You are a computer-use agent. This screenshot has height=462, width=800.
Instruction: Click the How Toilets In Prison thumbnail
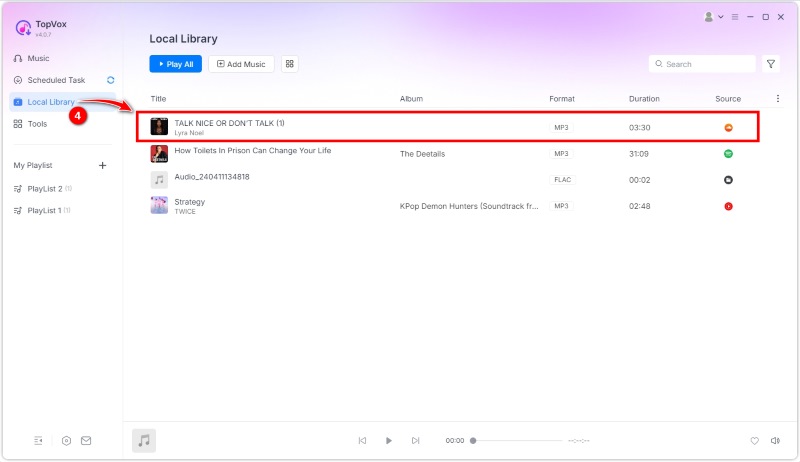tap(159, 153)
